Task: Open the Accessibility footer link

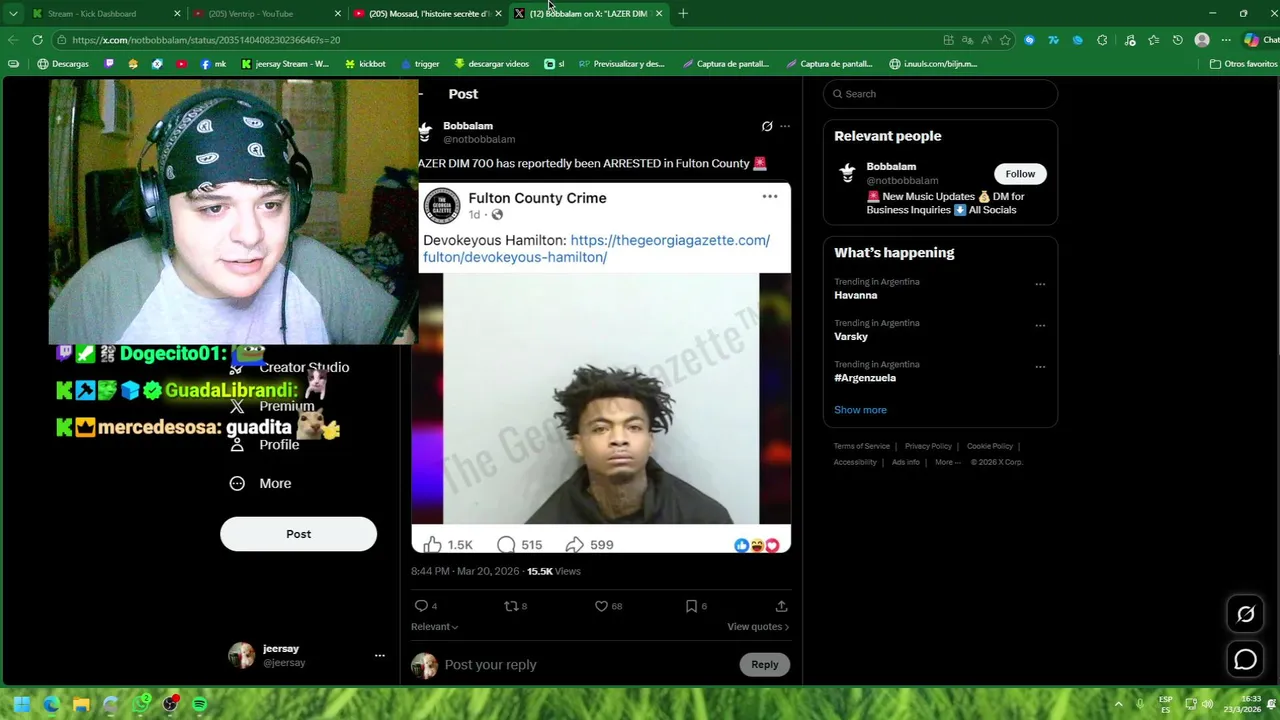Action: [x=855, y=462]
